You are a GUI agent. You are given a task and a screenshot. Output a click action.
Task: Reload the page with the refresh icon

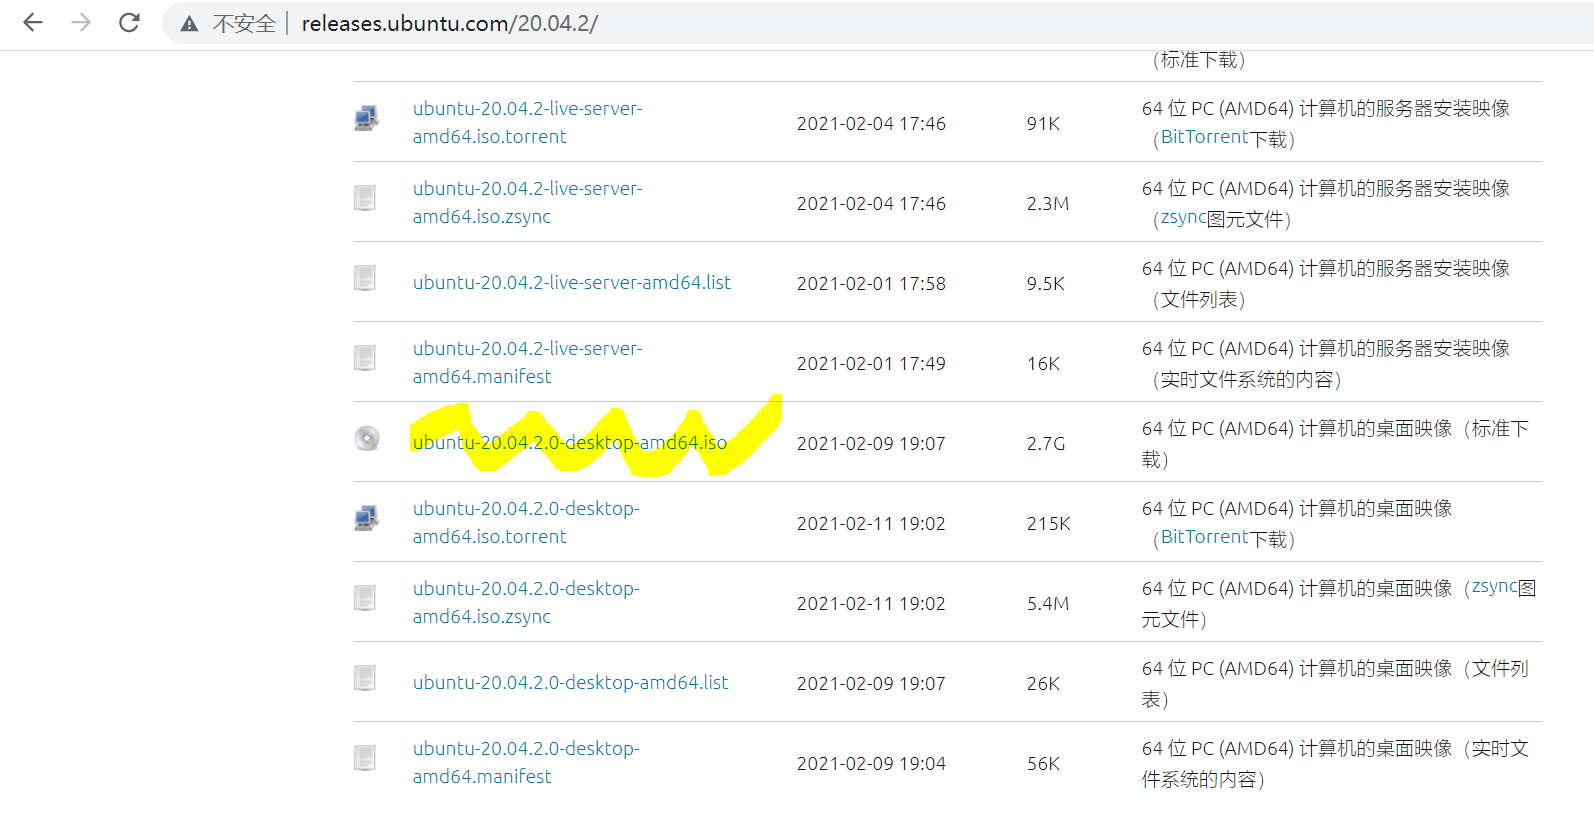pos(129,23)
